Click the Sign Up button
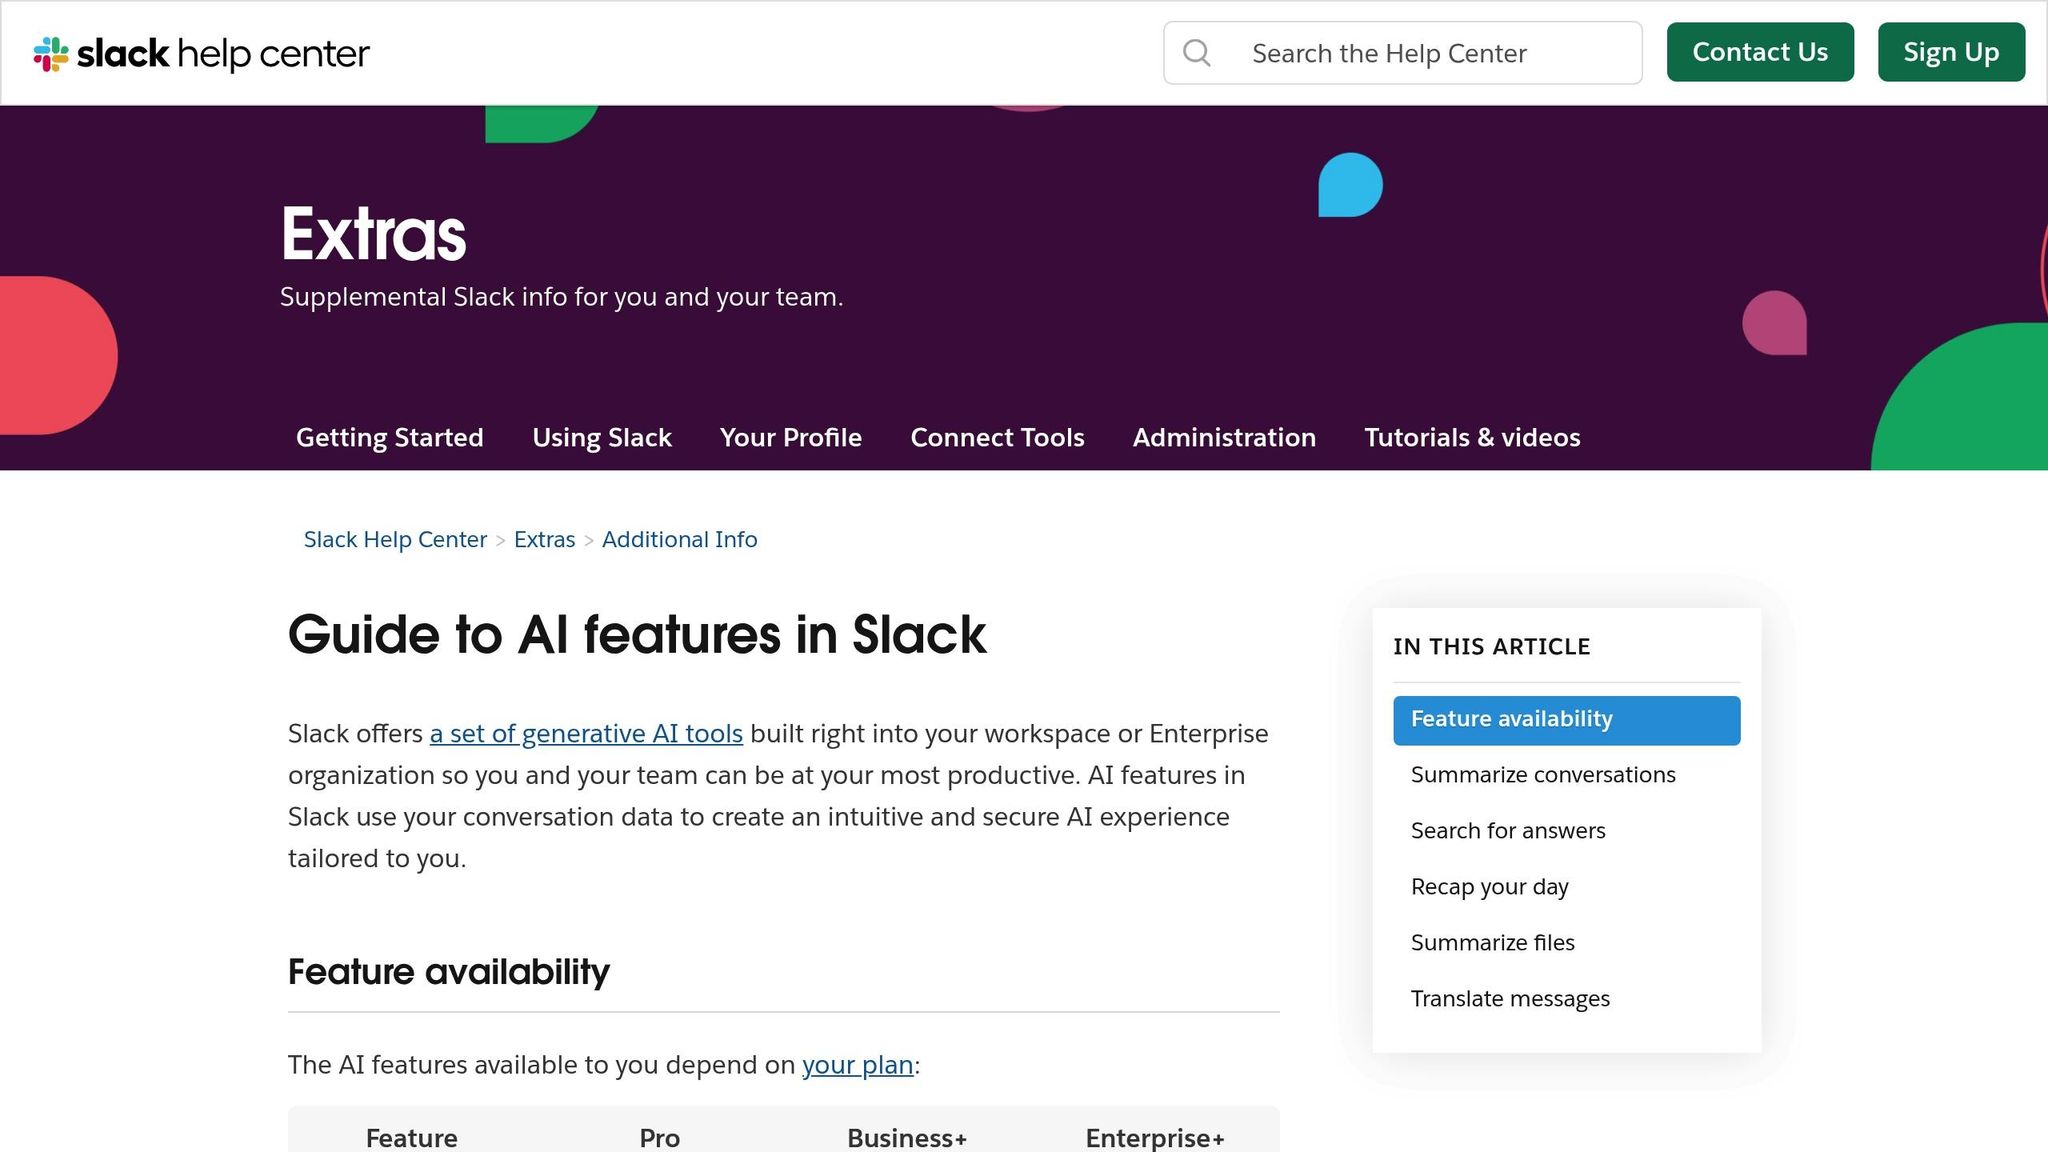The width and height of the screenshot is (2048, 1152). (1951, 52)
